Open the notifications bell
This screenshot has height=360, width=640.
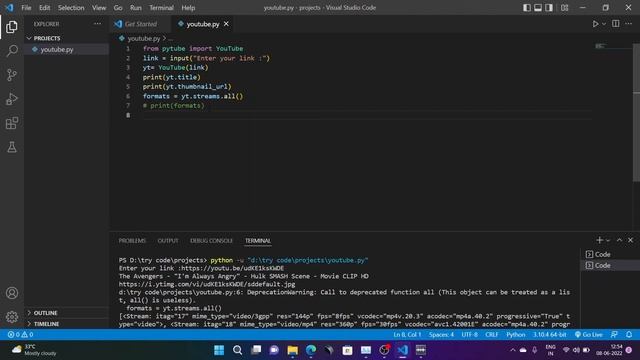629,334
